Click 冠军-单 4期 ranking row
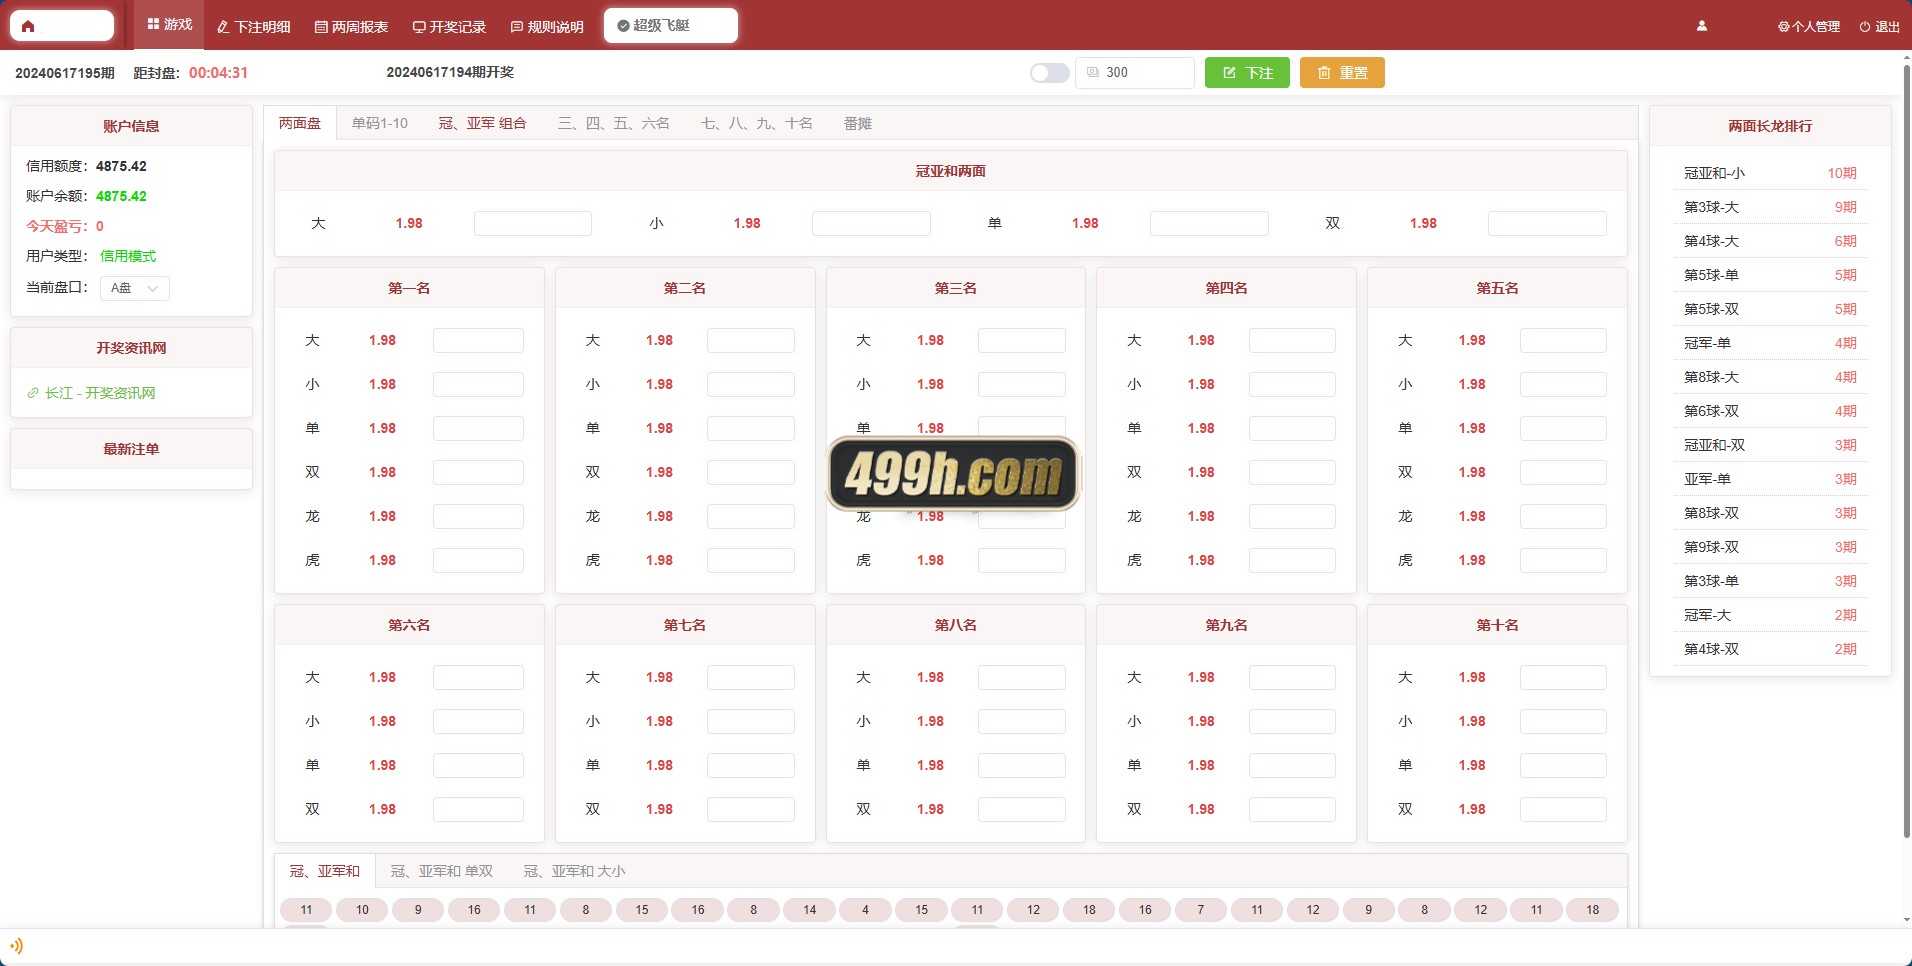The image size is (1912, 966). tap(1770, 343)
